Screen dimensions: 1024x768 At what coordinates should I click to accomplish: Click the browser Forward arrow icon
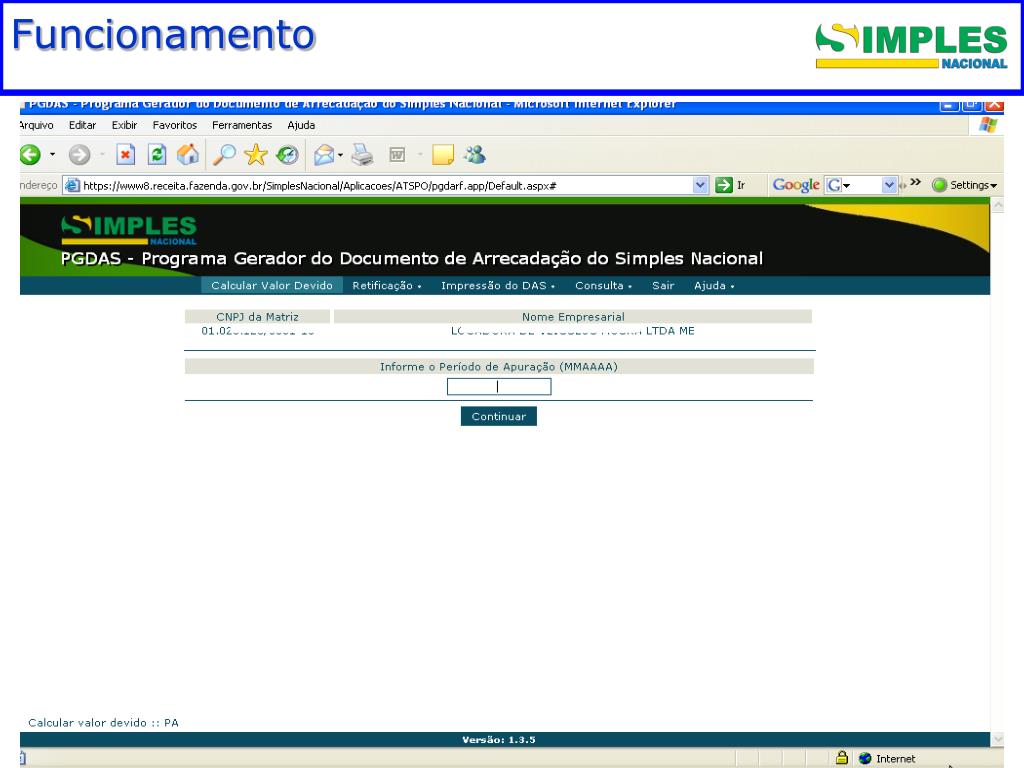[x=80, y=155]
